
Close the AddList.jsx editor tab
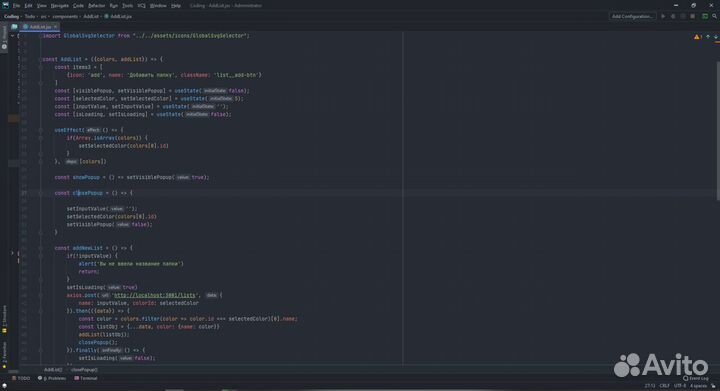click(56, 27)
